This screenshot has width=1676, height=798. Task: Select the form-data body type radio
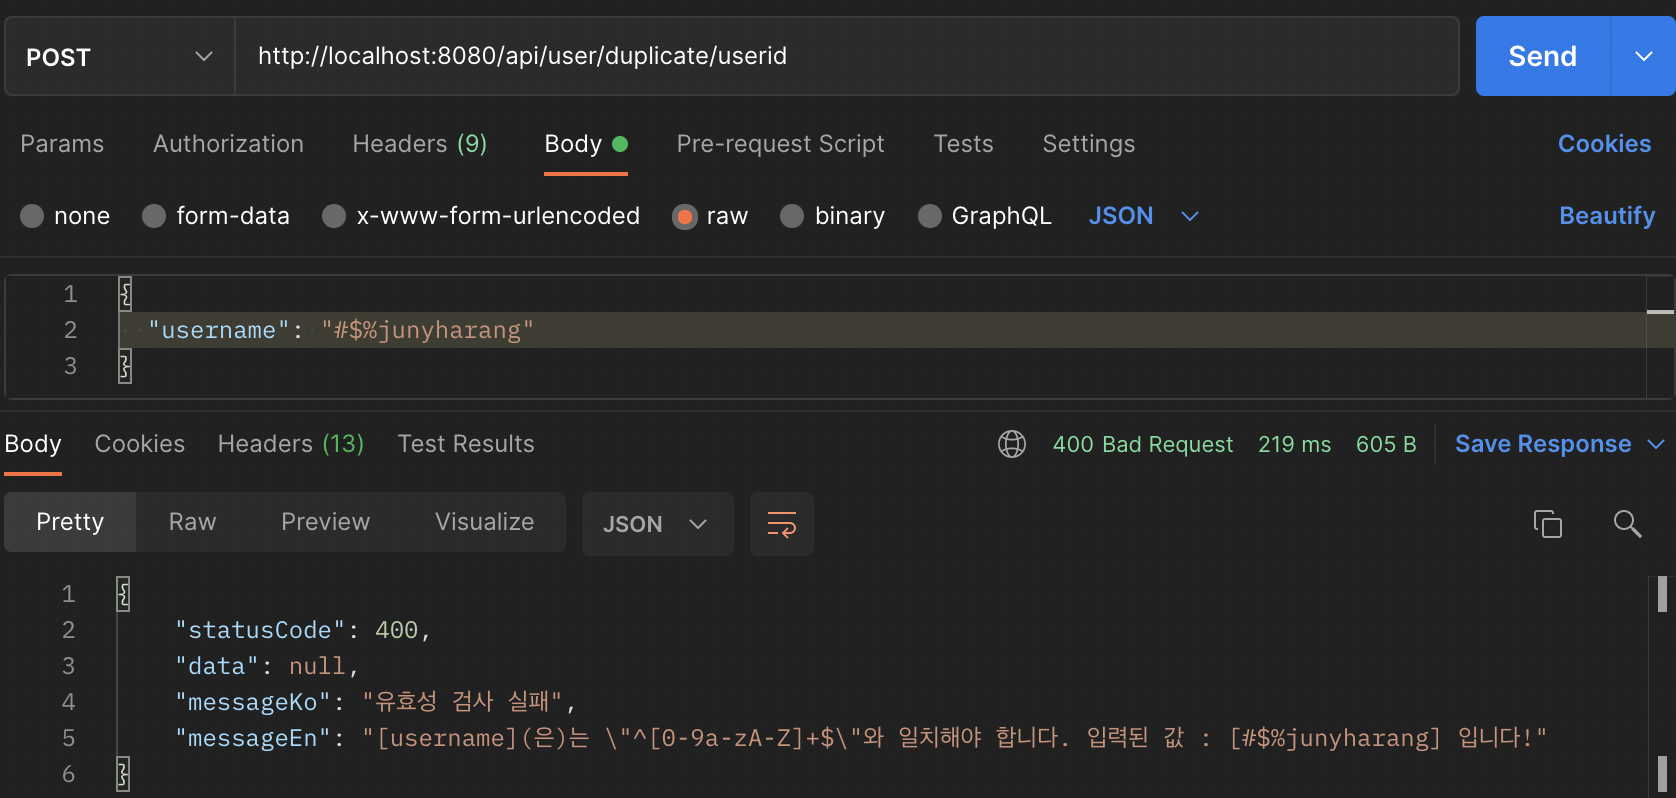click(x=154, y=216)
